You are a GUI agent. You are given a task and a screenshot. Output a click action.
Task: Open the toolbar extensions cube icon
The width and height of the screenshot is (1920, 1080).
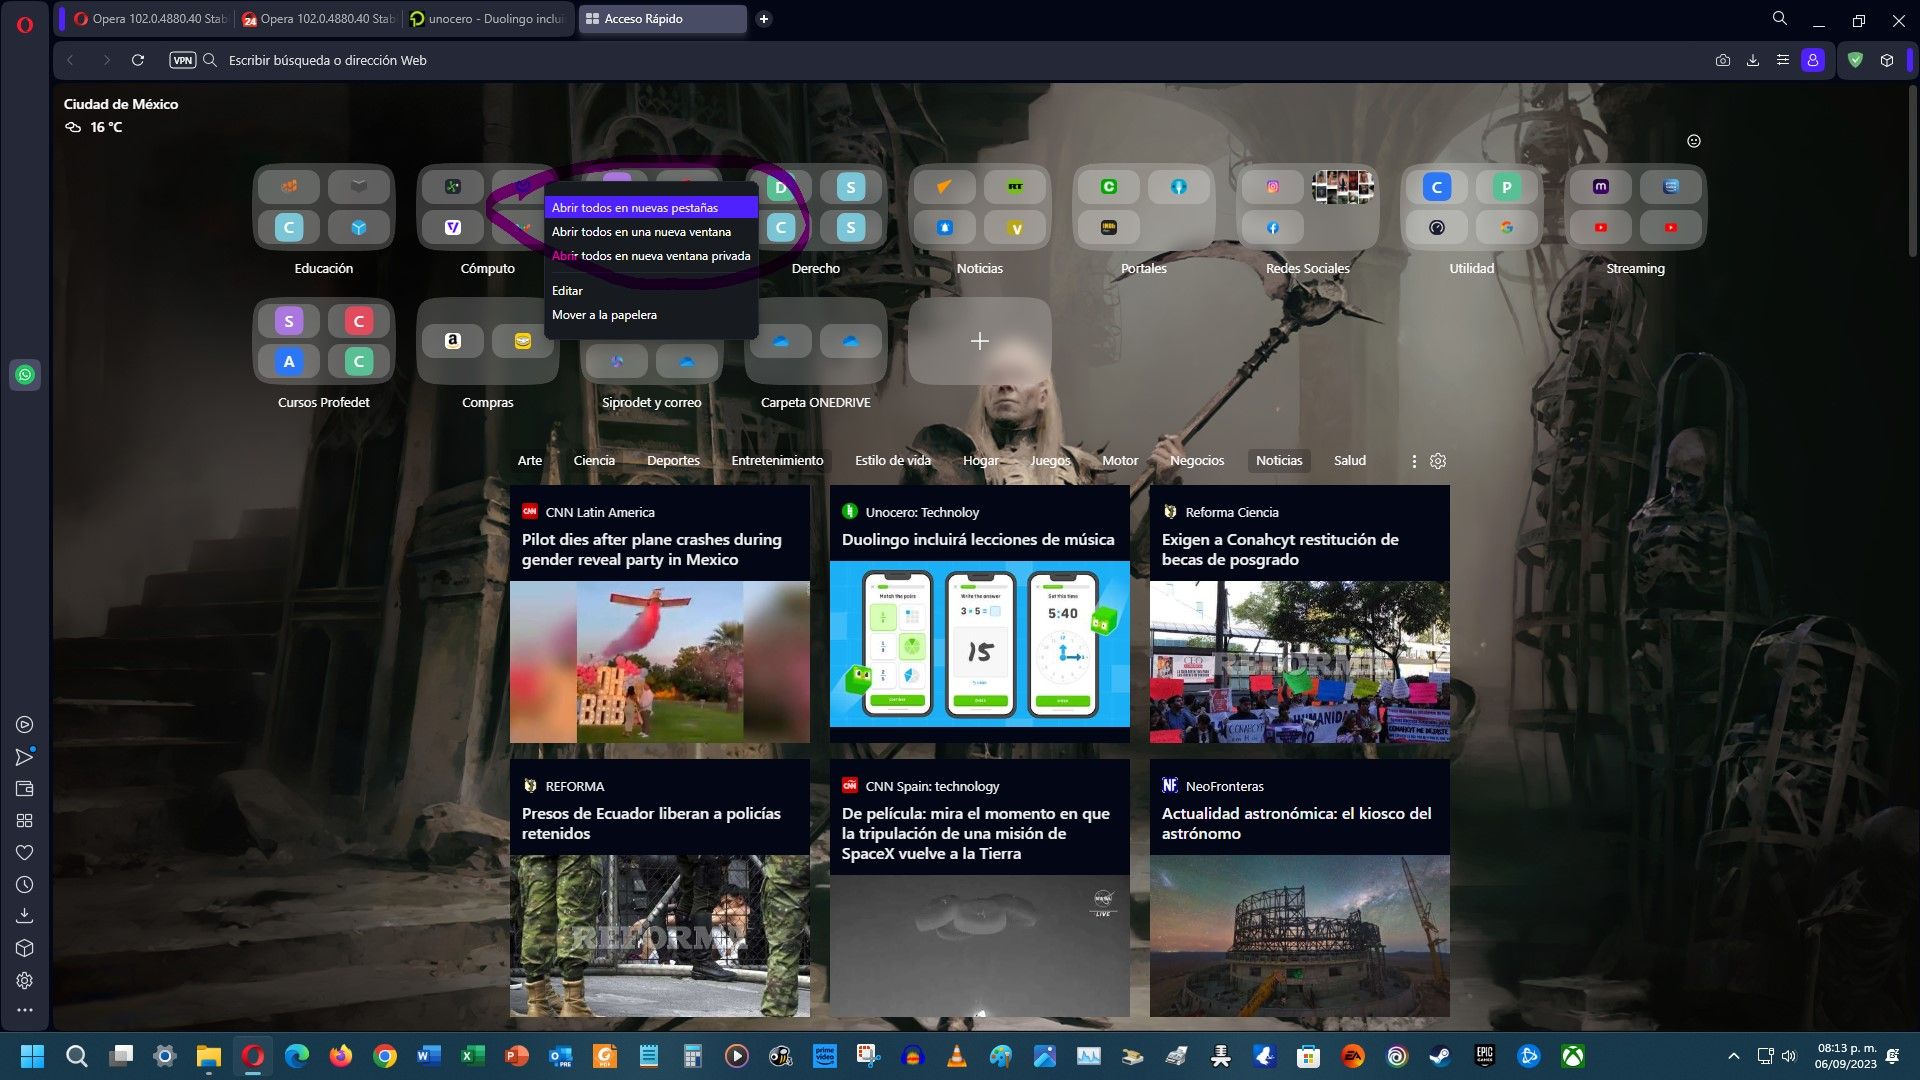tap(1887, 60)
